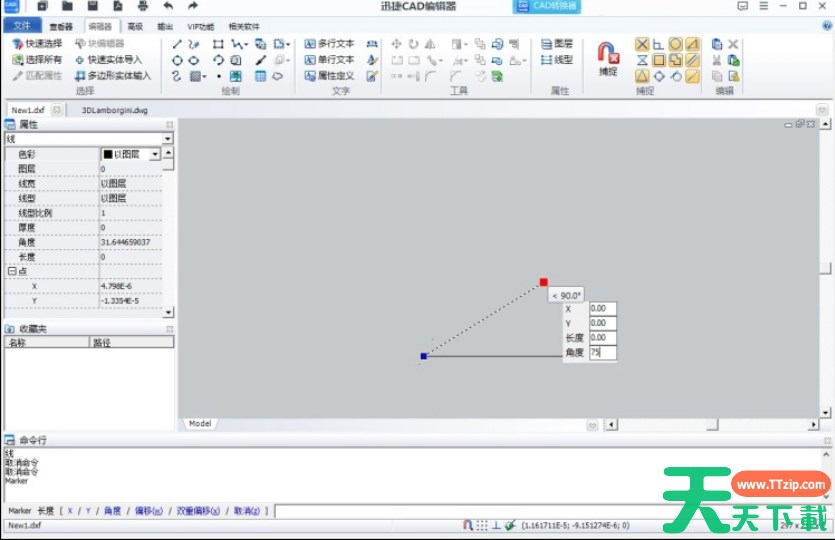Collapse the 点 property group
This screenshot has width=835, height=540.
tap(11, 271)
